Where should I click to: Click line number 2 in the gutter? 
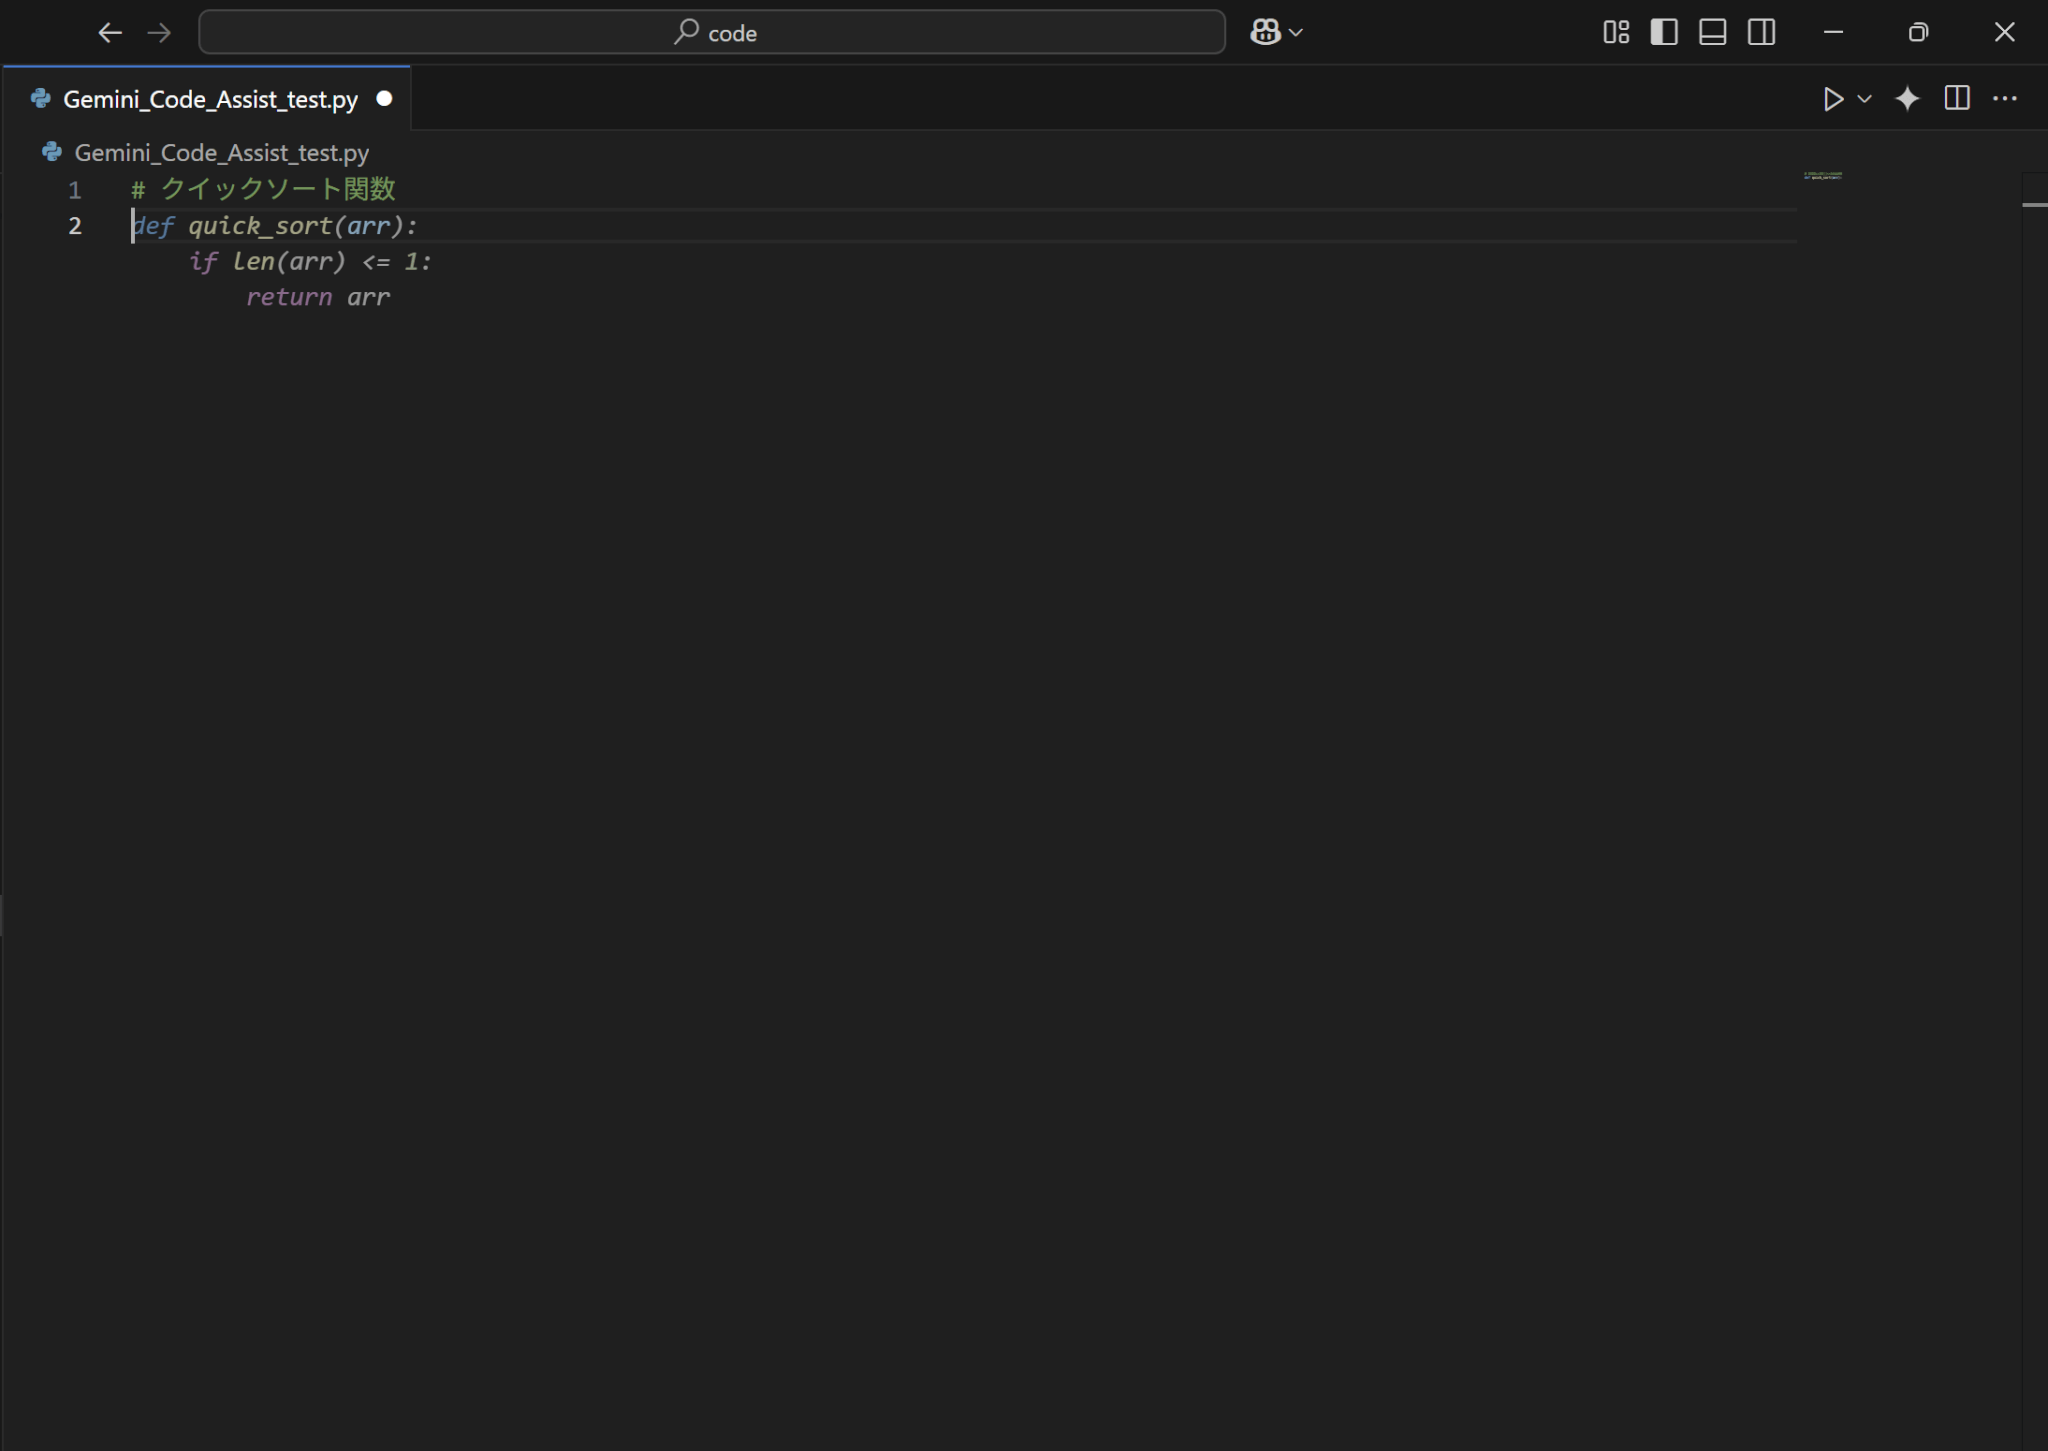pyautogui.click(x=74, y=226)
